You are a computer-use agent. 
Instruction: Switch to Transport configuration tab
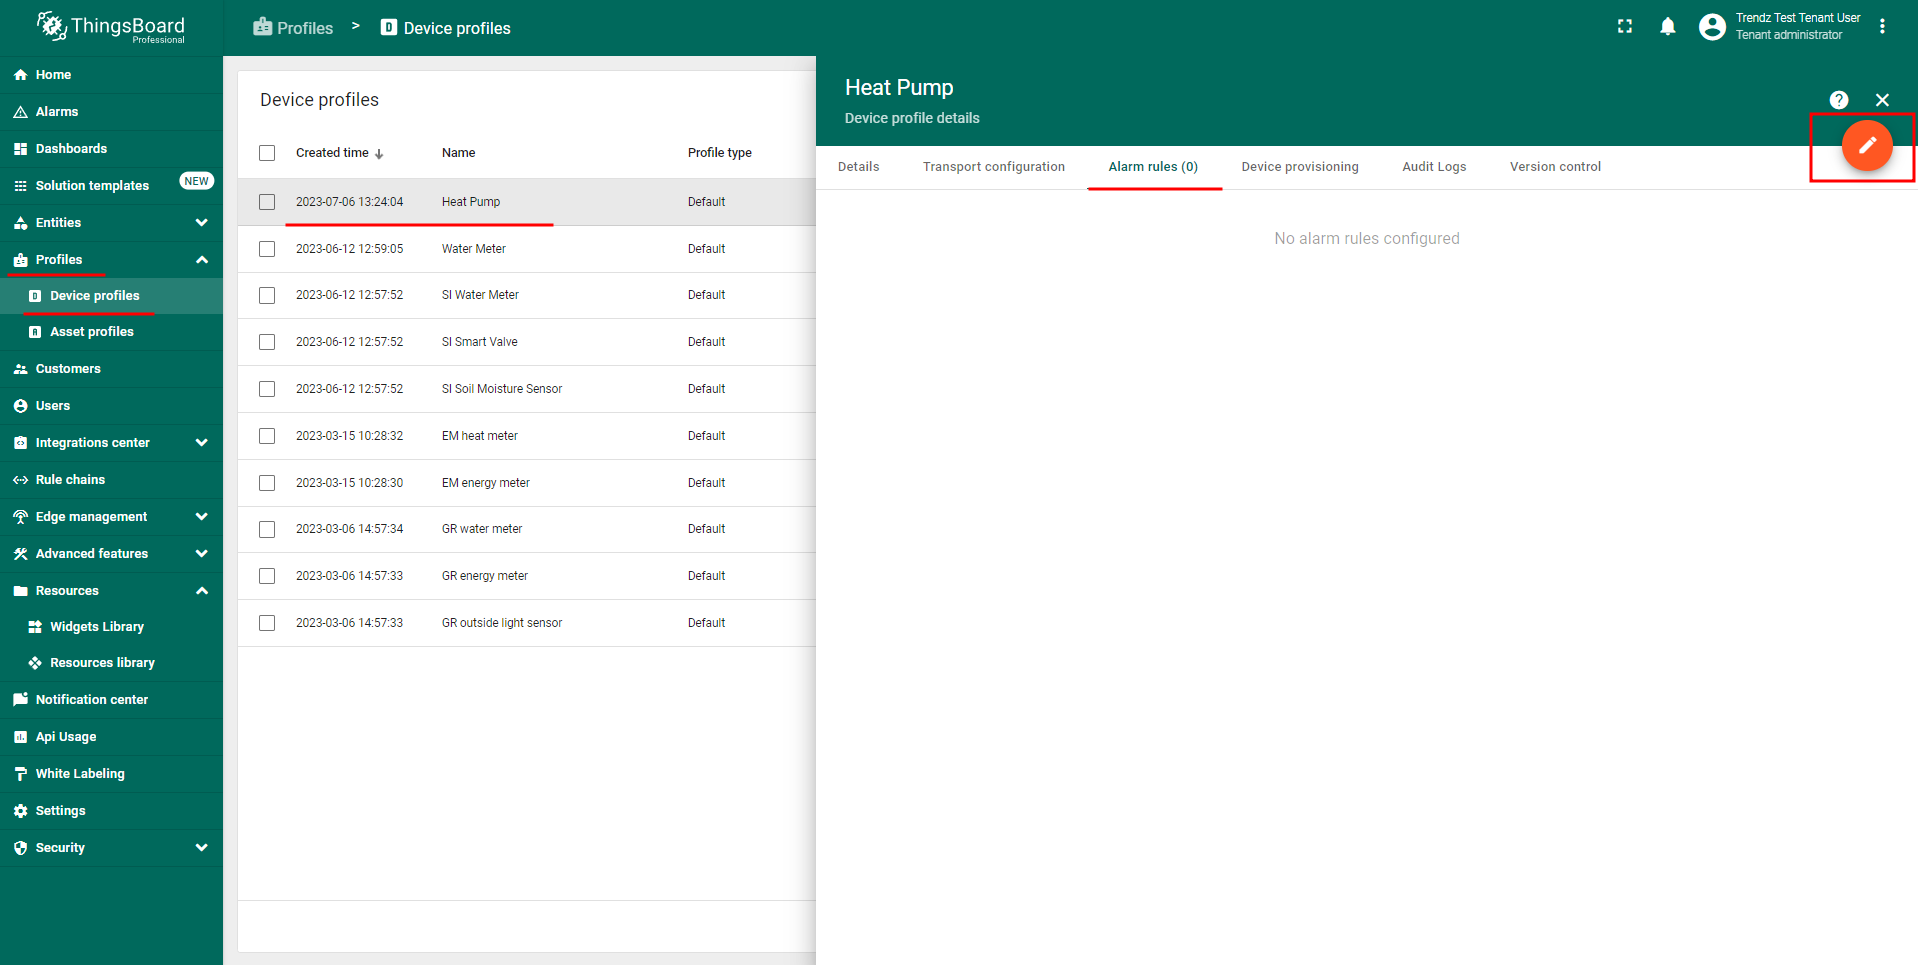[993, 167]
